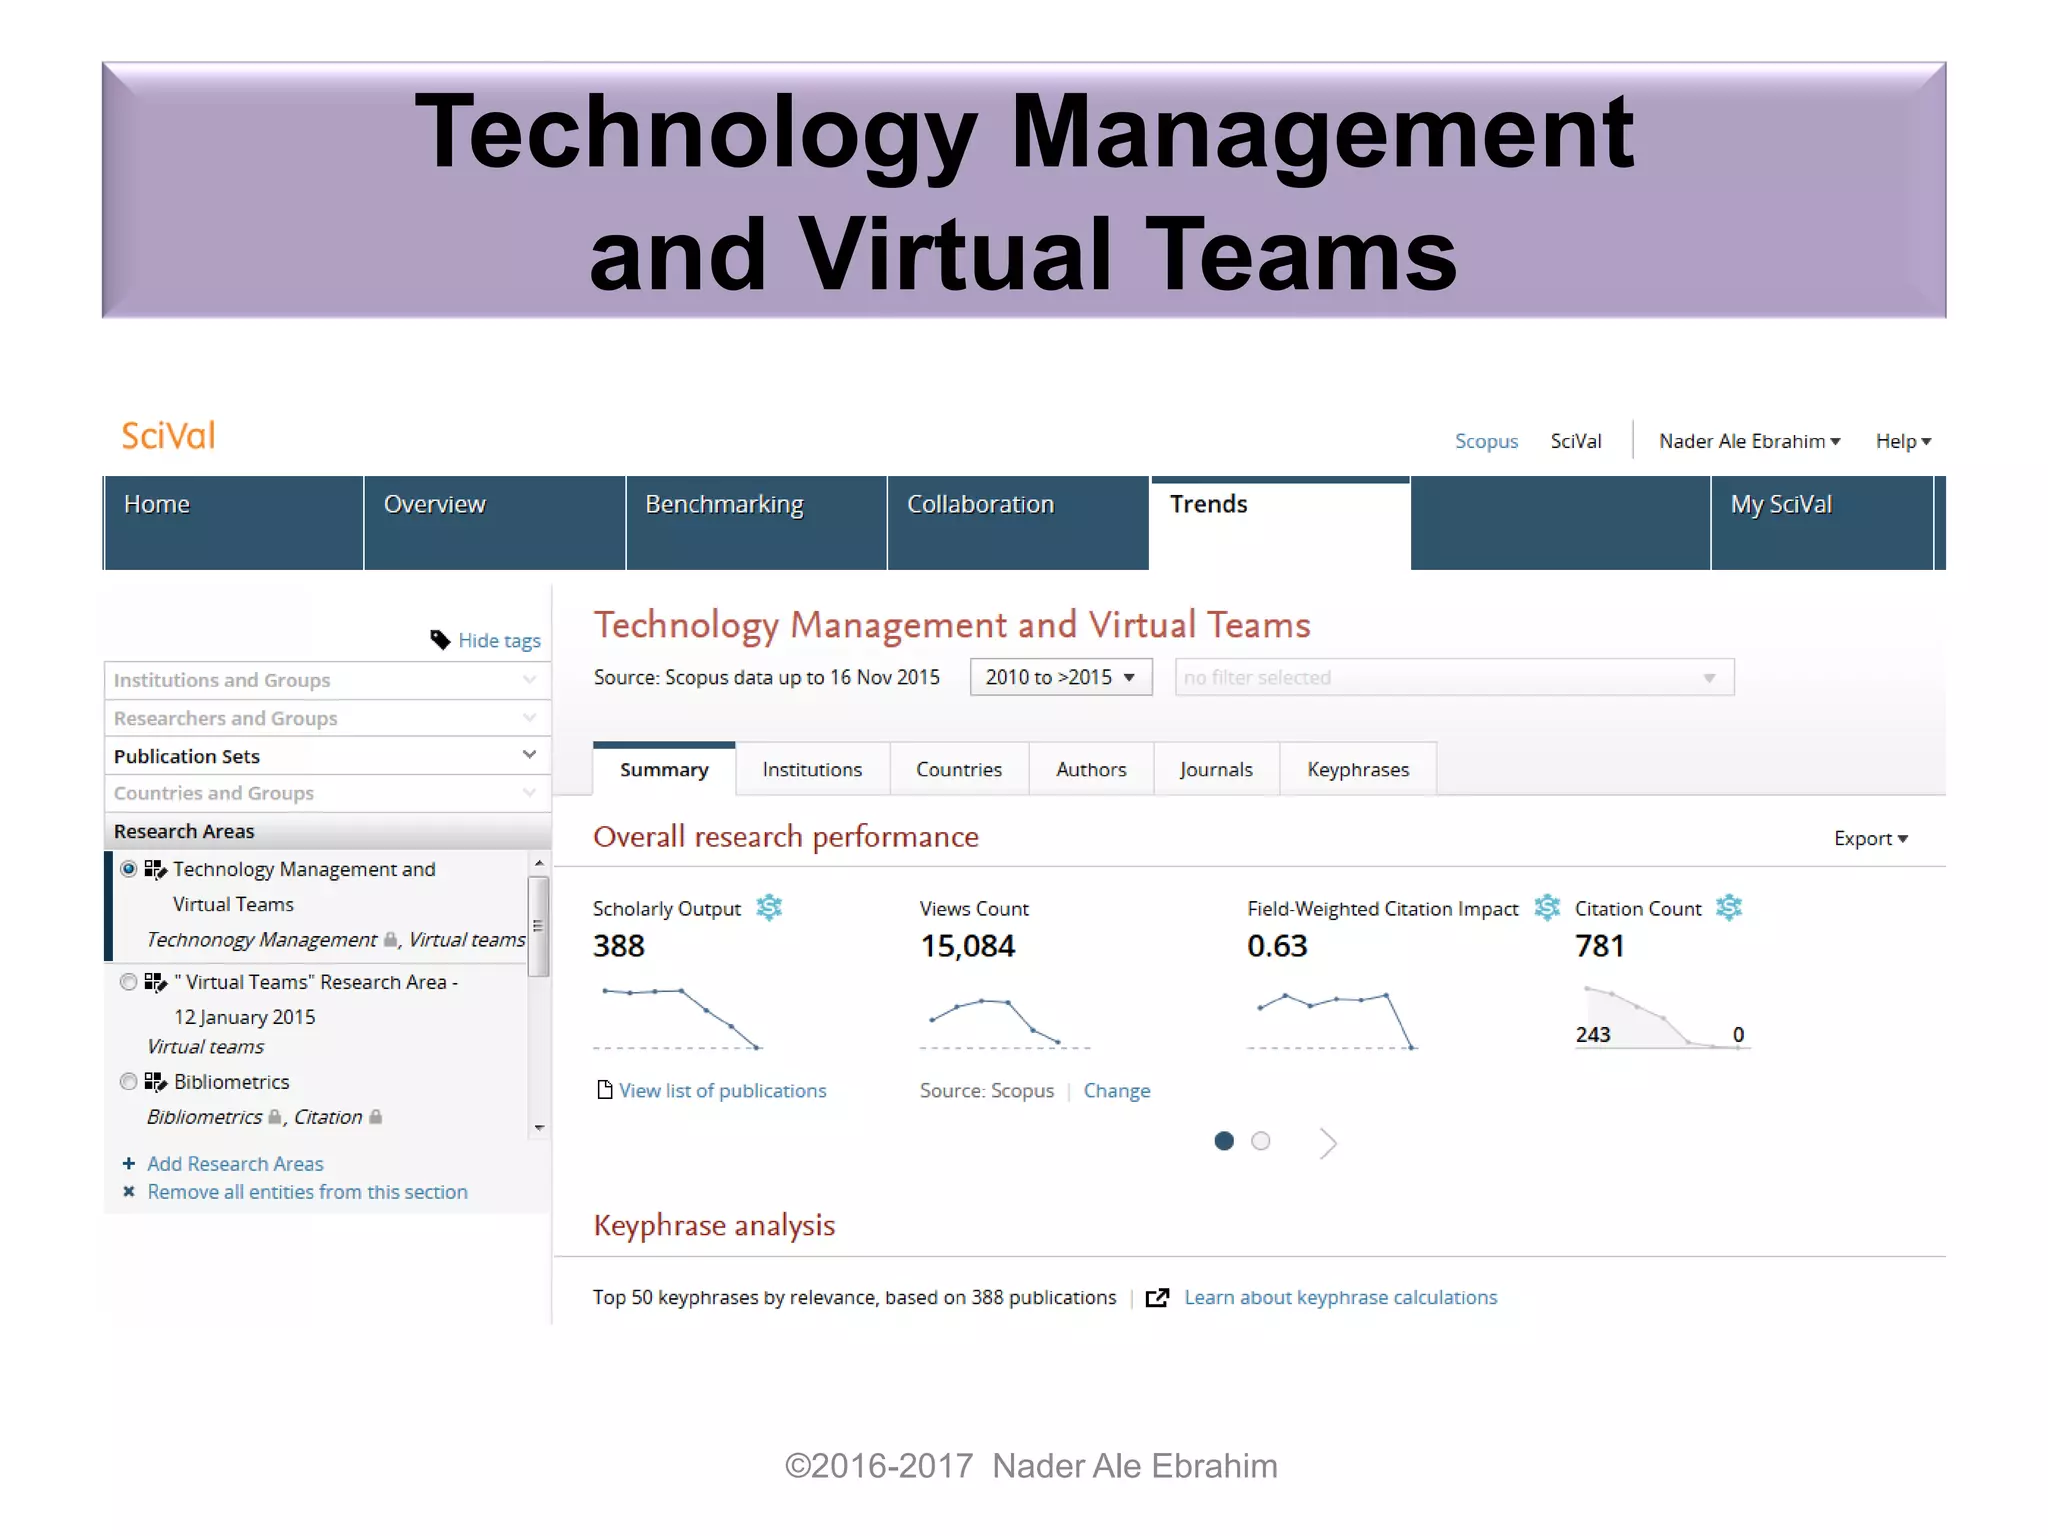2048x1536 pixels.
Task: Select Virtual Teams Research Area radio button
Action: click(128, 982)
